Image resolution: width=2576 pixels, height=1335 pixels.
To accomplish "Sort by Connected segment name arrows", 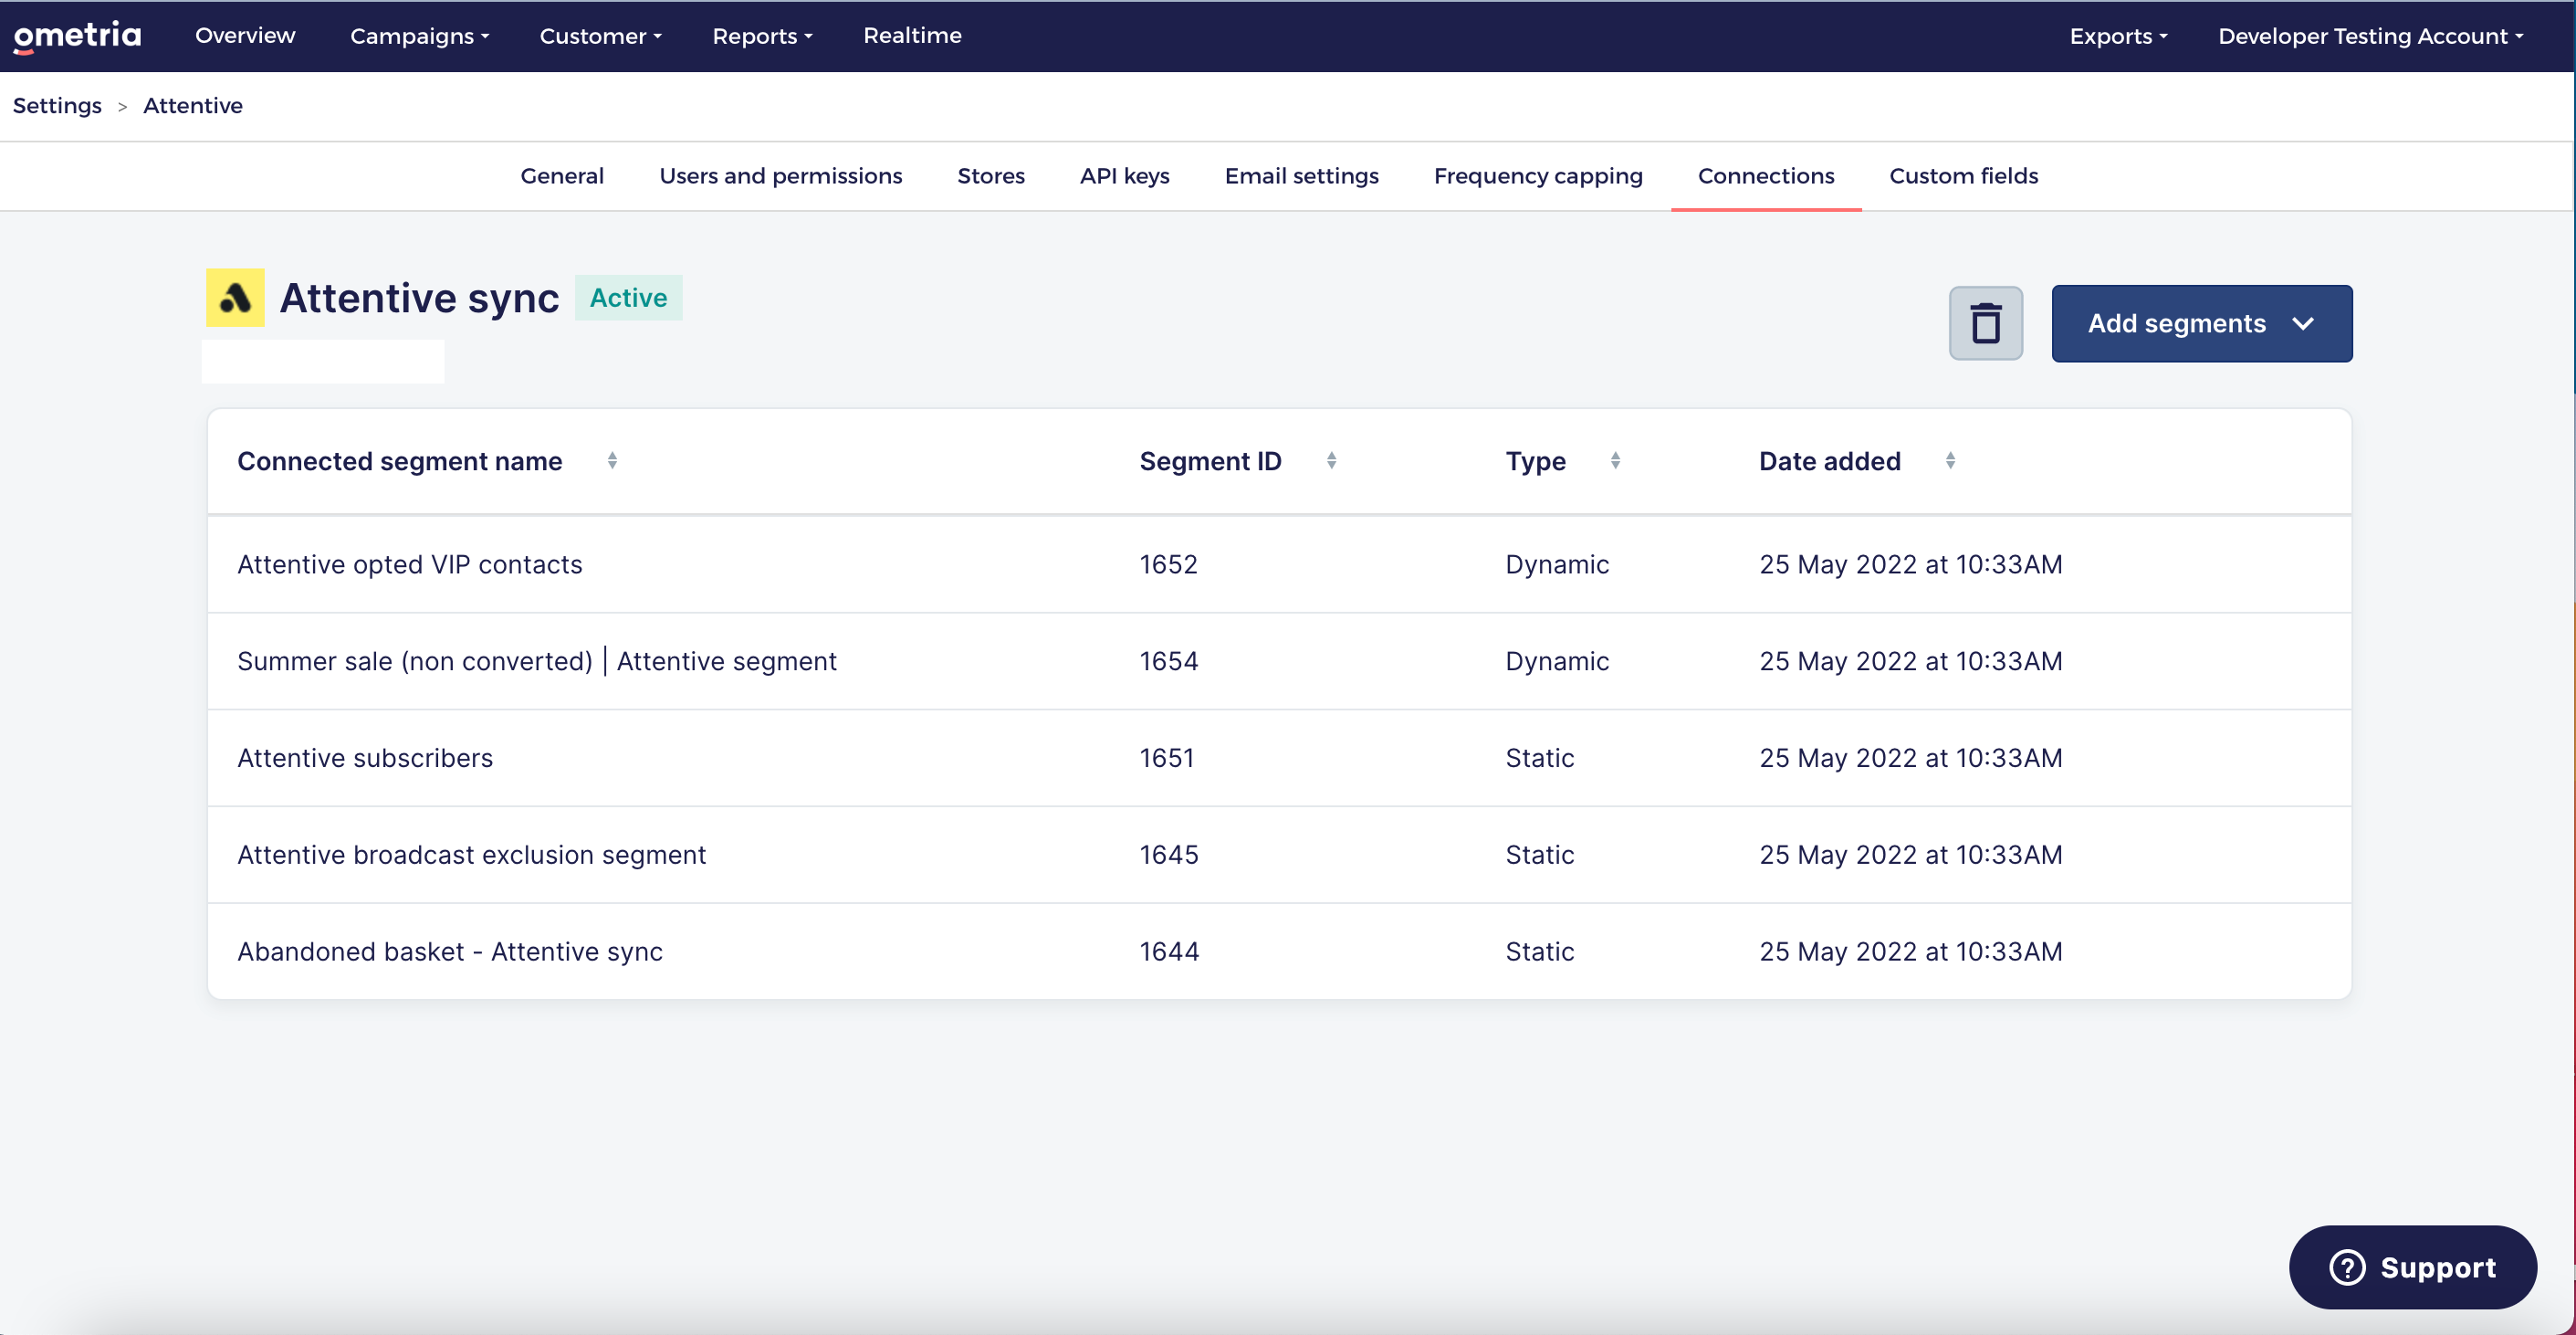I will point(612,460).
